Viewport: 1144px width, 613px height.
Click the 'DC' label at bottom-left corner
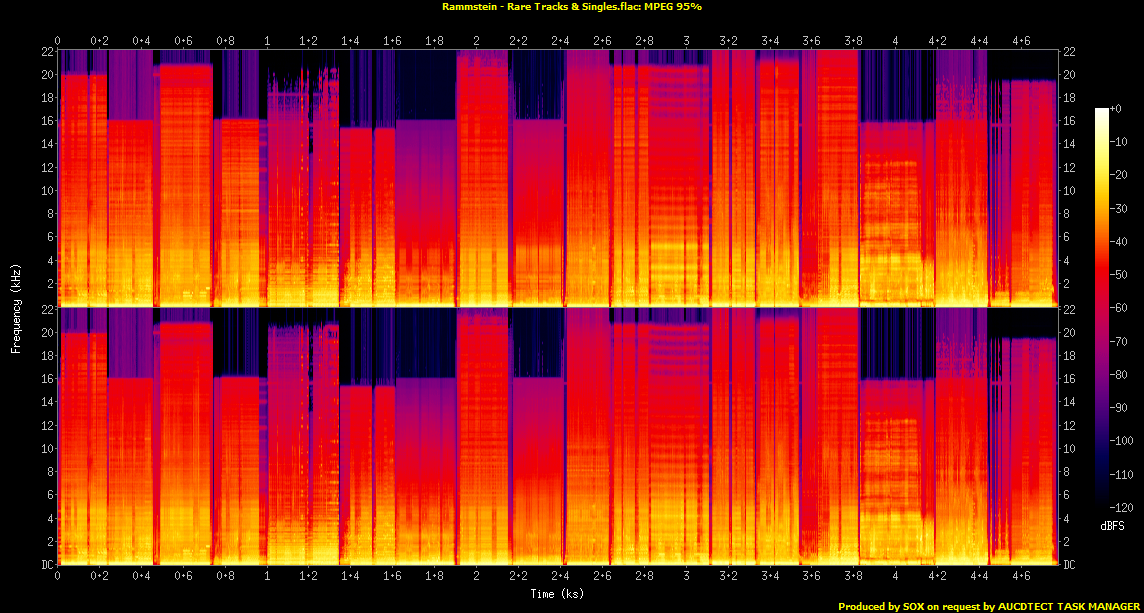pyautogui.click(x=47, y=564)
